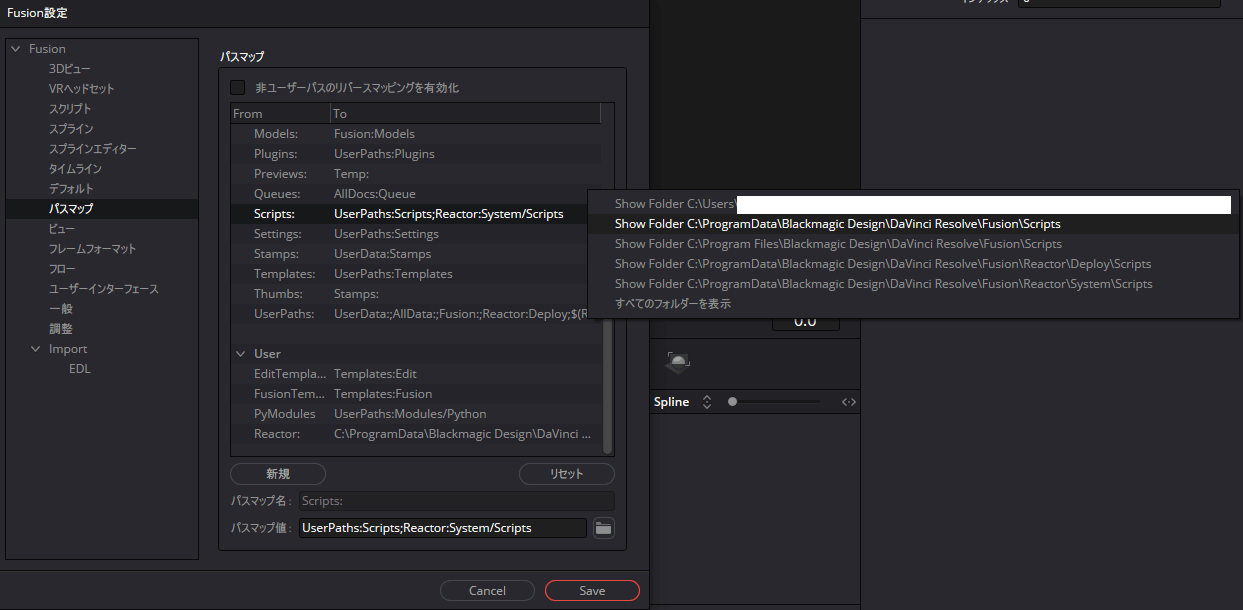Screen dimensions: 1243x610
Task: Collapse the User group in the path map list
Action: (x=240, y=354)
